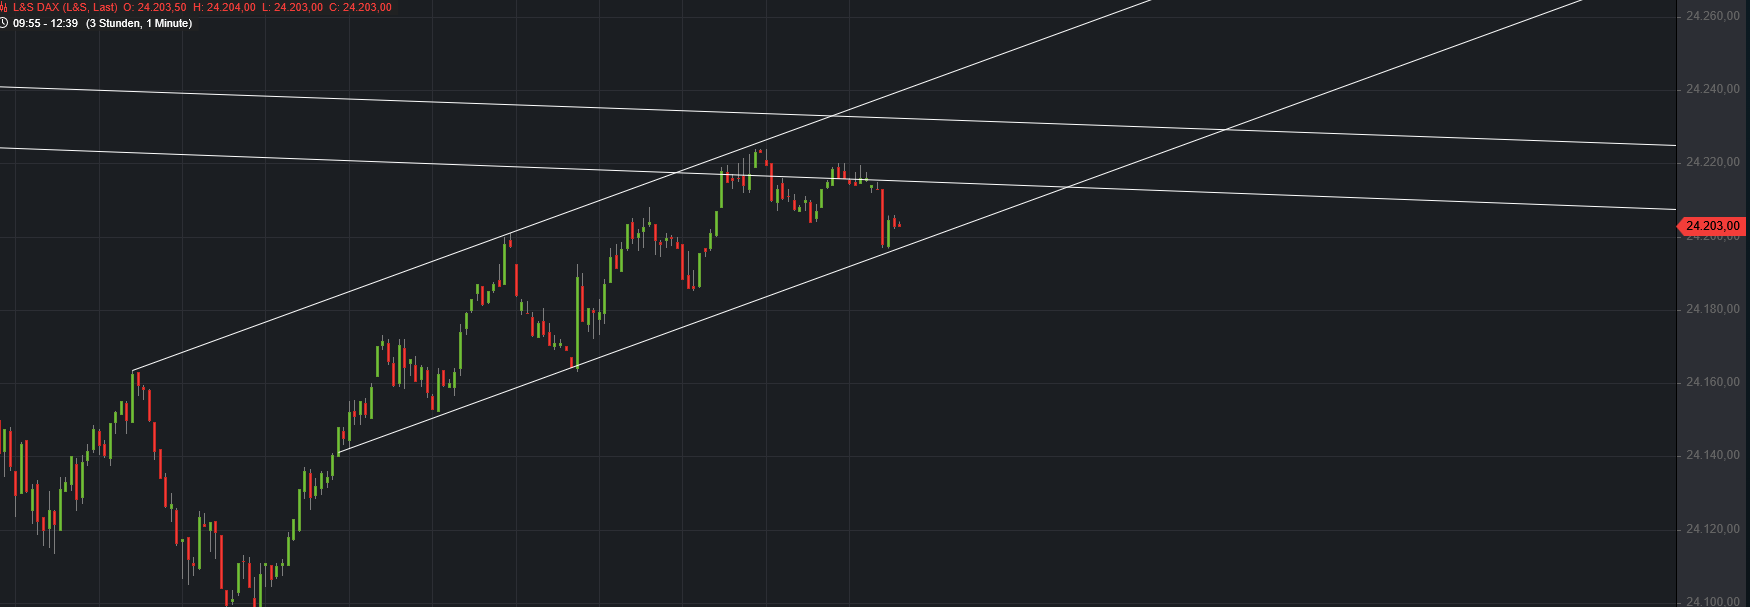Click the 24.100,00 label at axis bottom
The image size is (1750, 607).
point(1712,601)
